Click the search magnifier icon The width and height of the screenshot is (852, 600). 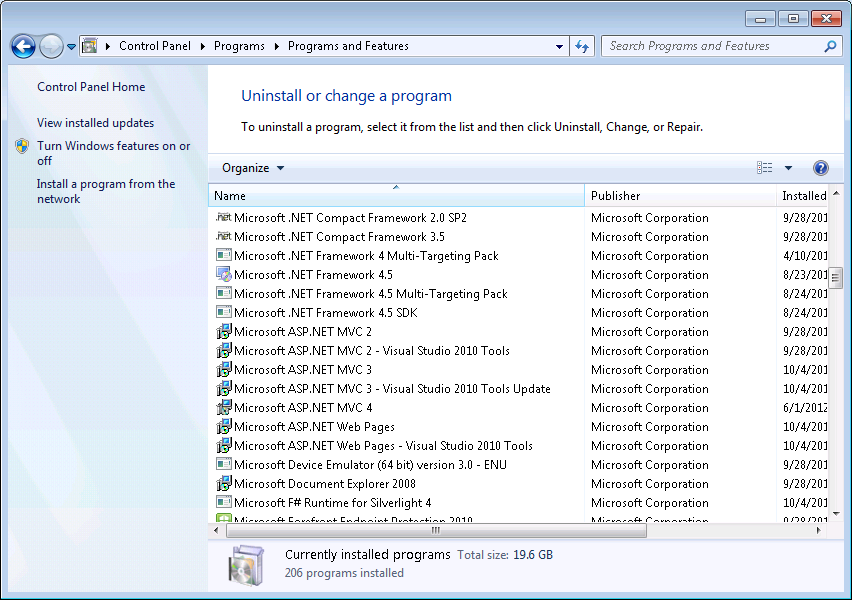click(830, 46)
